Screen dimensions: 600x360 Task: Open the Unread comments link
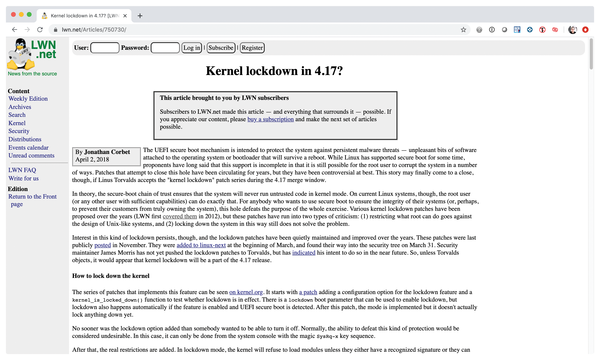(x=31, y=155)
